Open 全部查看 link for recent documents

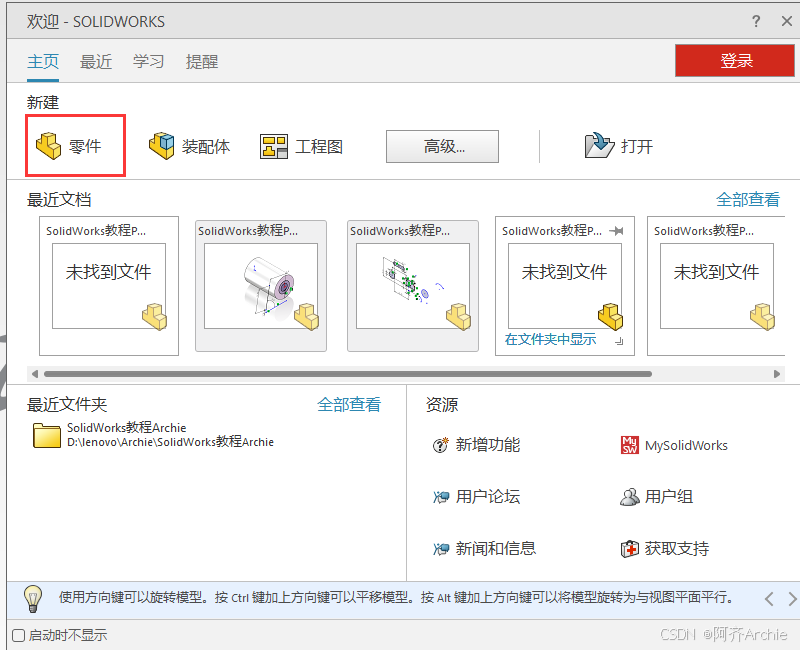[x=748, y=199]
